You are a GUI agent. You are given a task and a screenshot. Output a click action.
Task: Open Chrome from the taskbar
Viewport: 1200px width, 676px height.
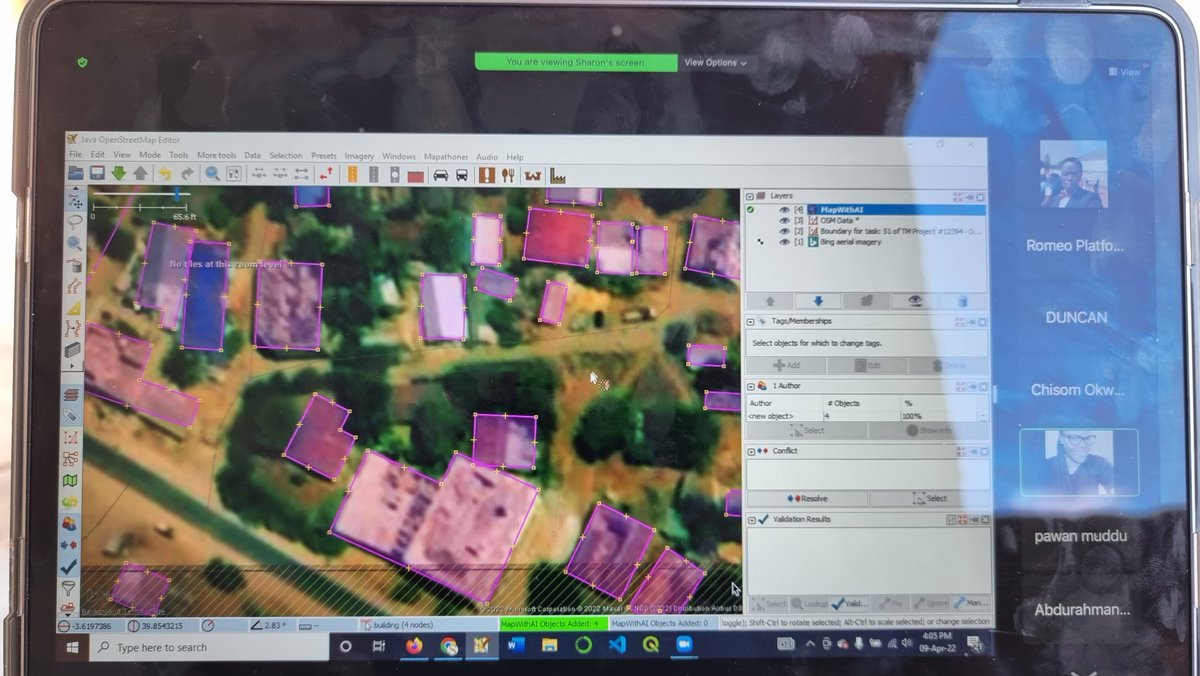click(x=448, y=646)
